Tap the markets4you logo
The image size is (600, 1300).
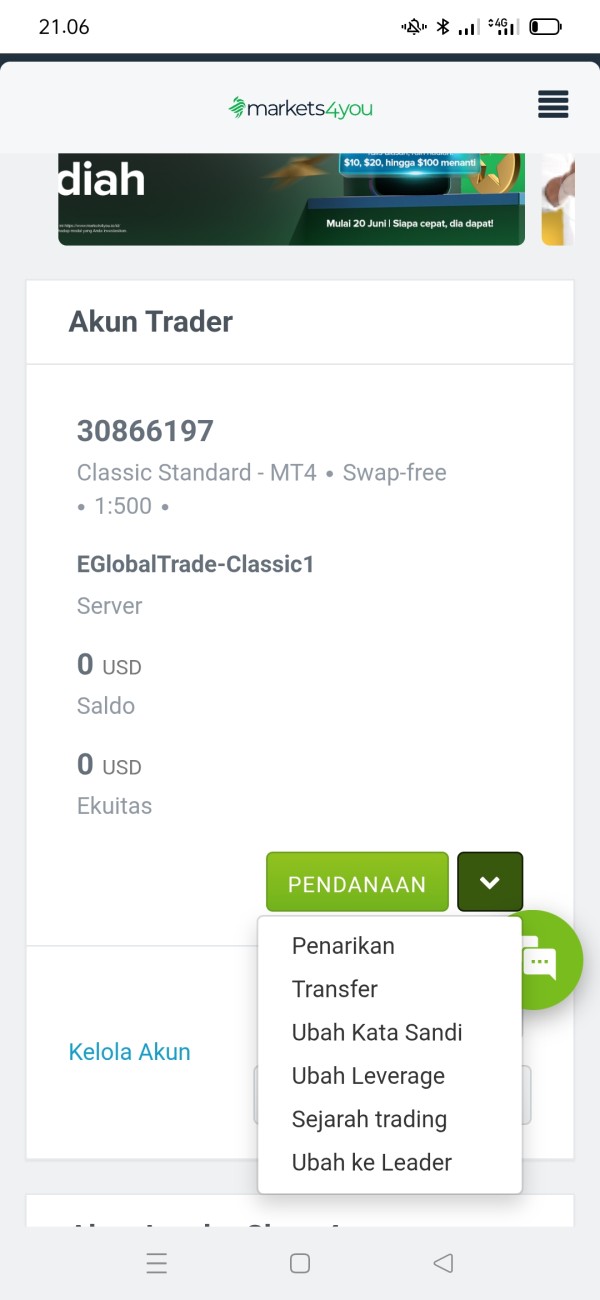tap(300, 107)
